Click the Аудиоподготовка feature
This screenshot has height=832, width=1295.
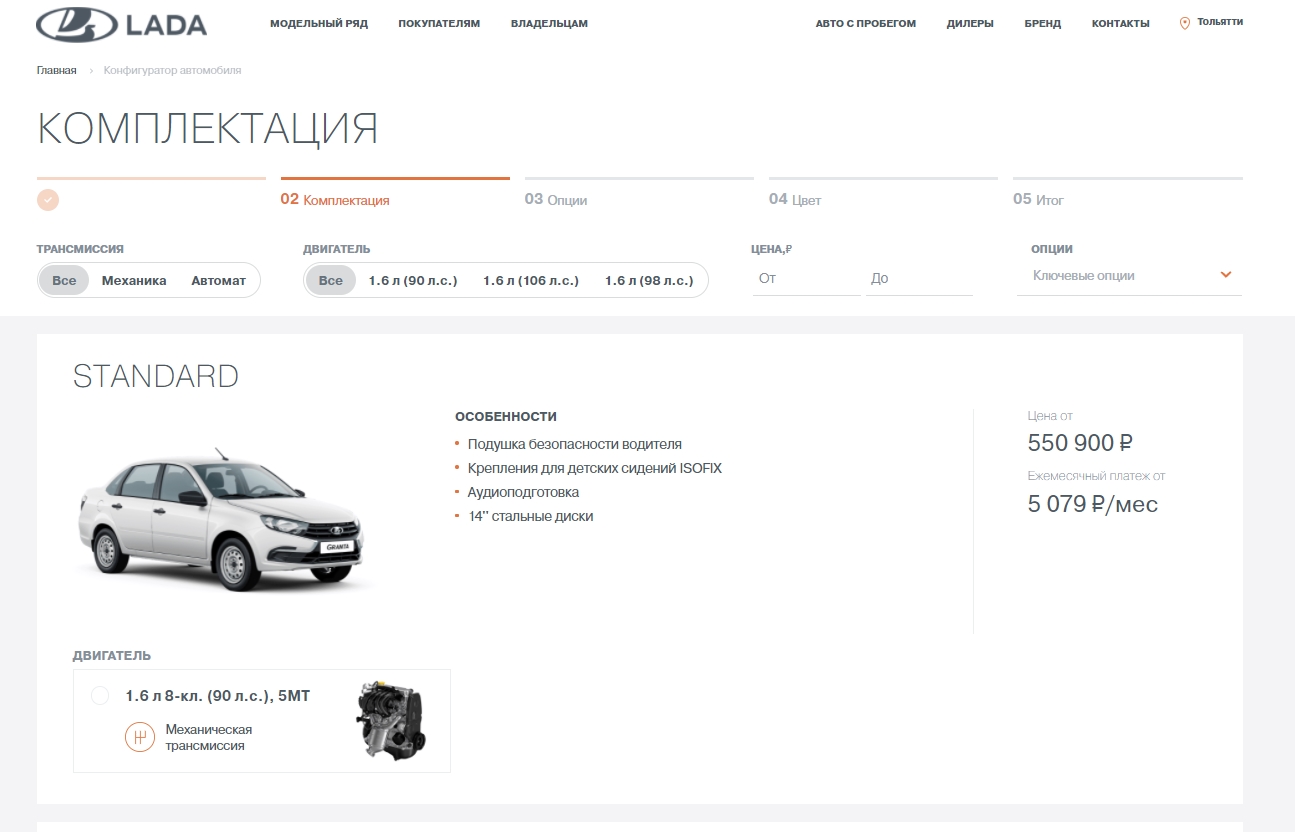(523, 492)
